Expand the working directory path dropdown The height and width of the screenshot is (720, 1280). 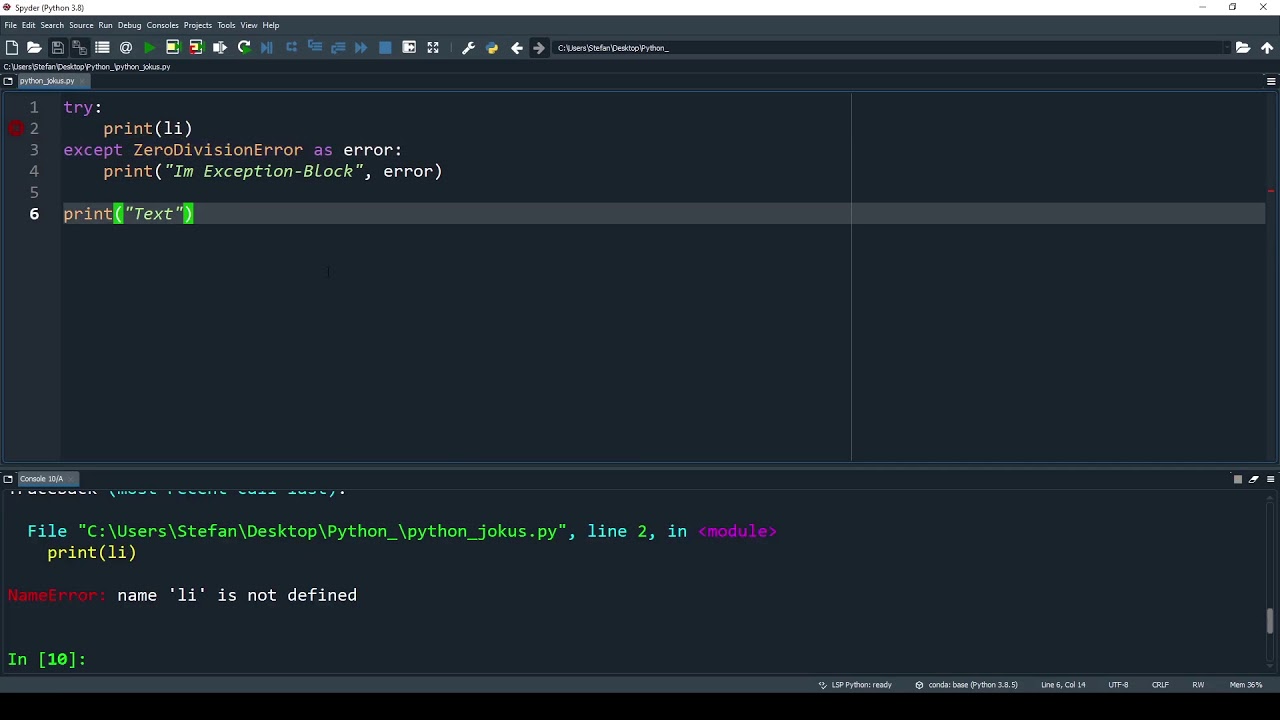[1227, 47]
